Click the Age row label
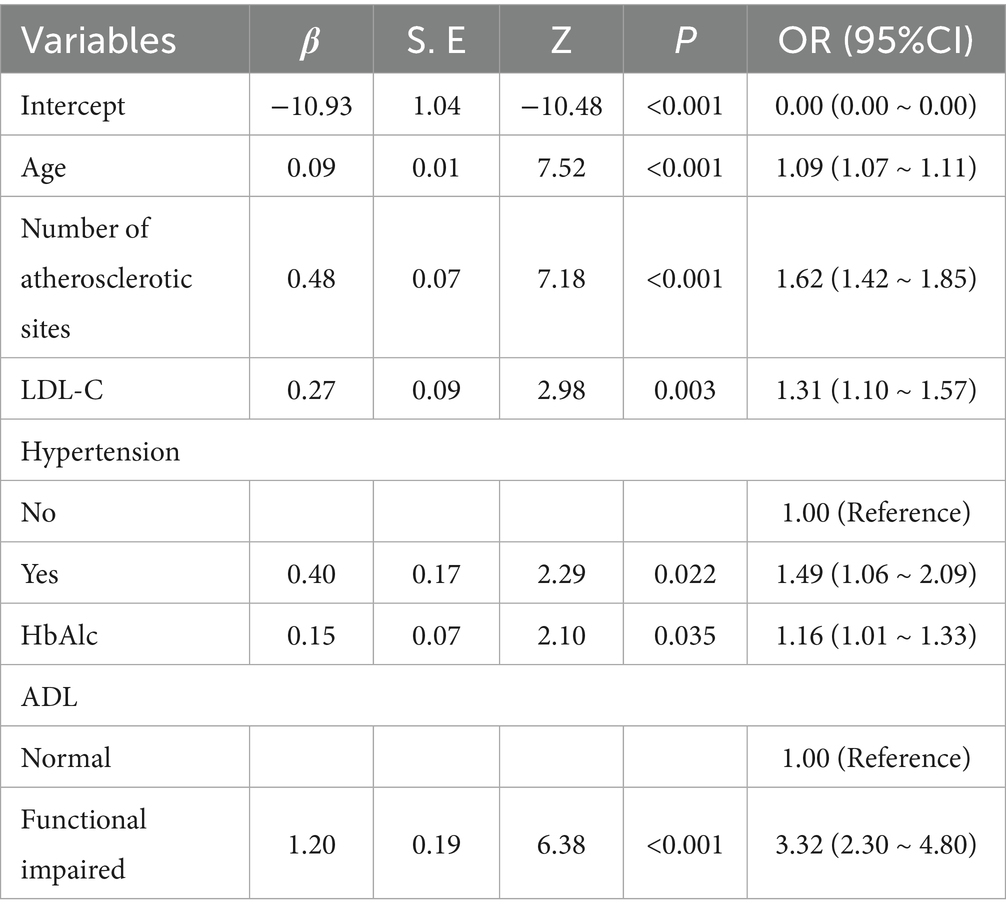Viewport: 1006px width, 917px height. click(42, 166)
